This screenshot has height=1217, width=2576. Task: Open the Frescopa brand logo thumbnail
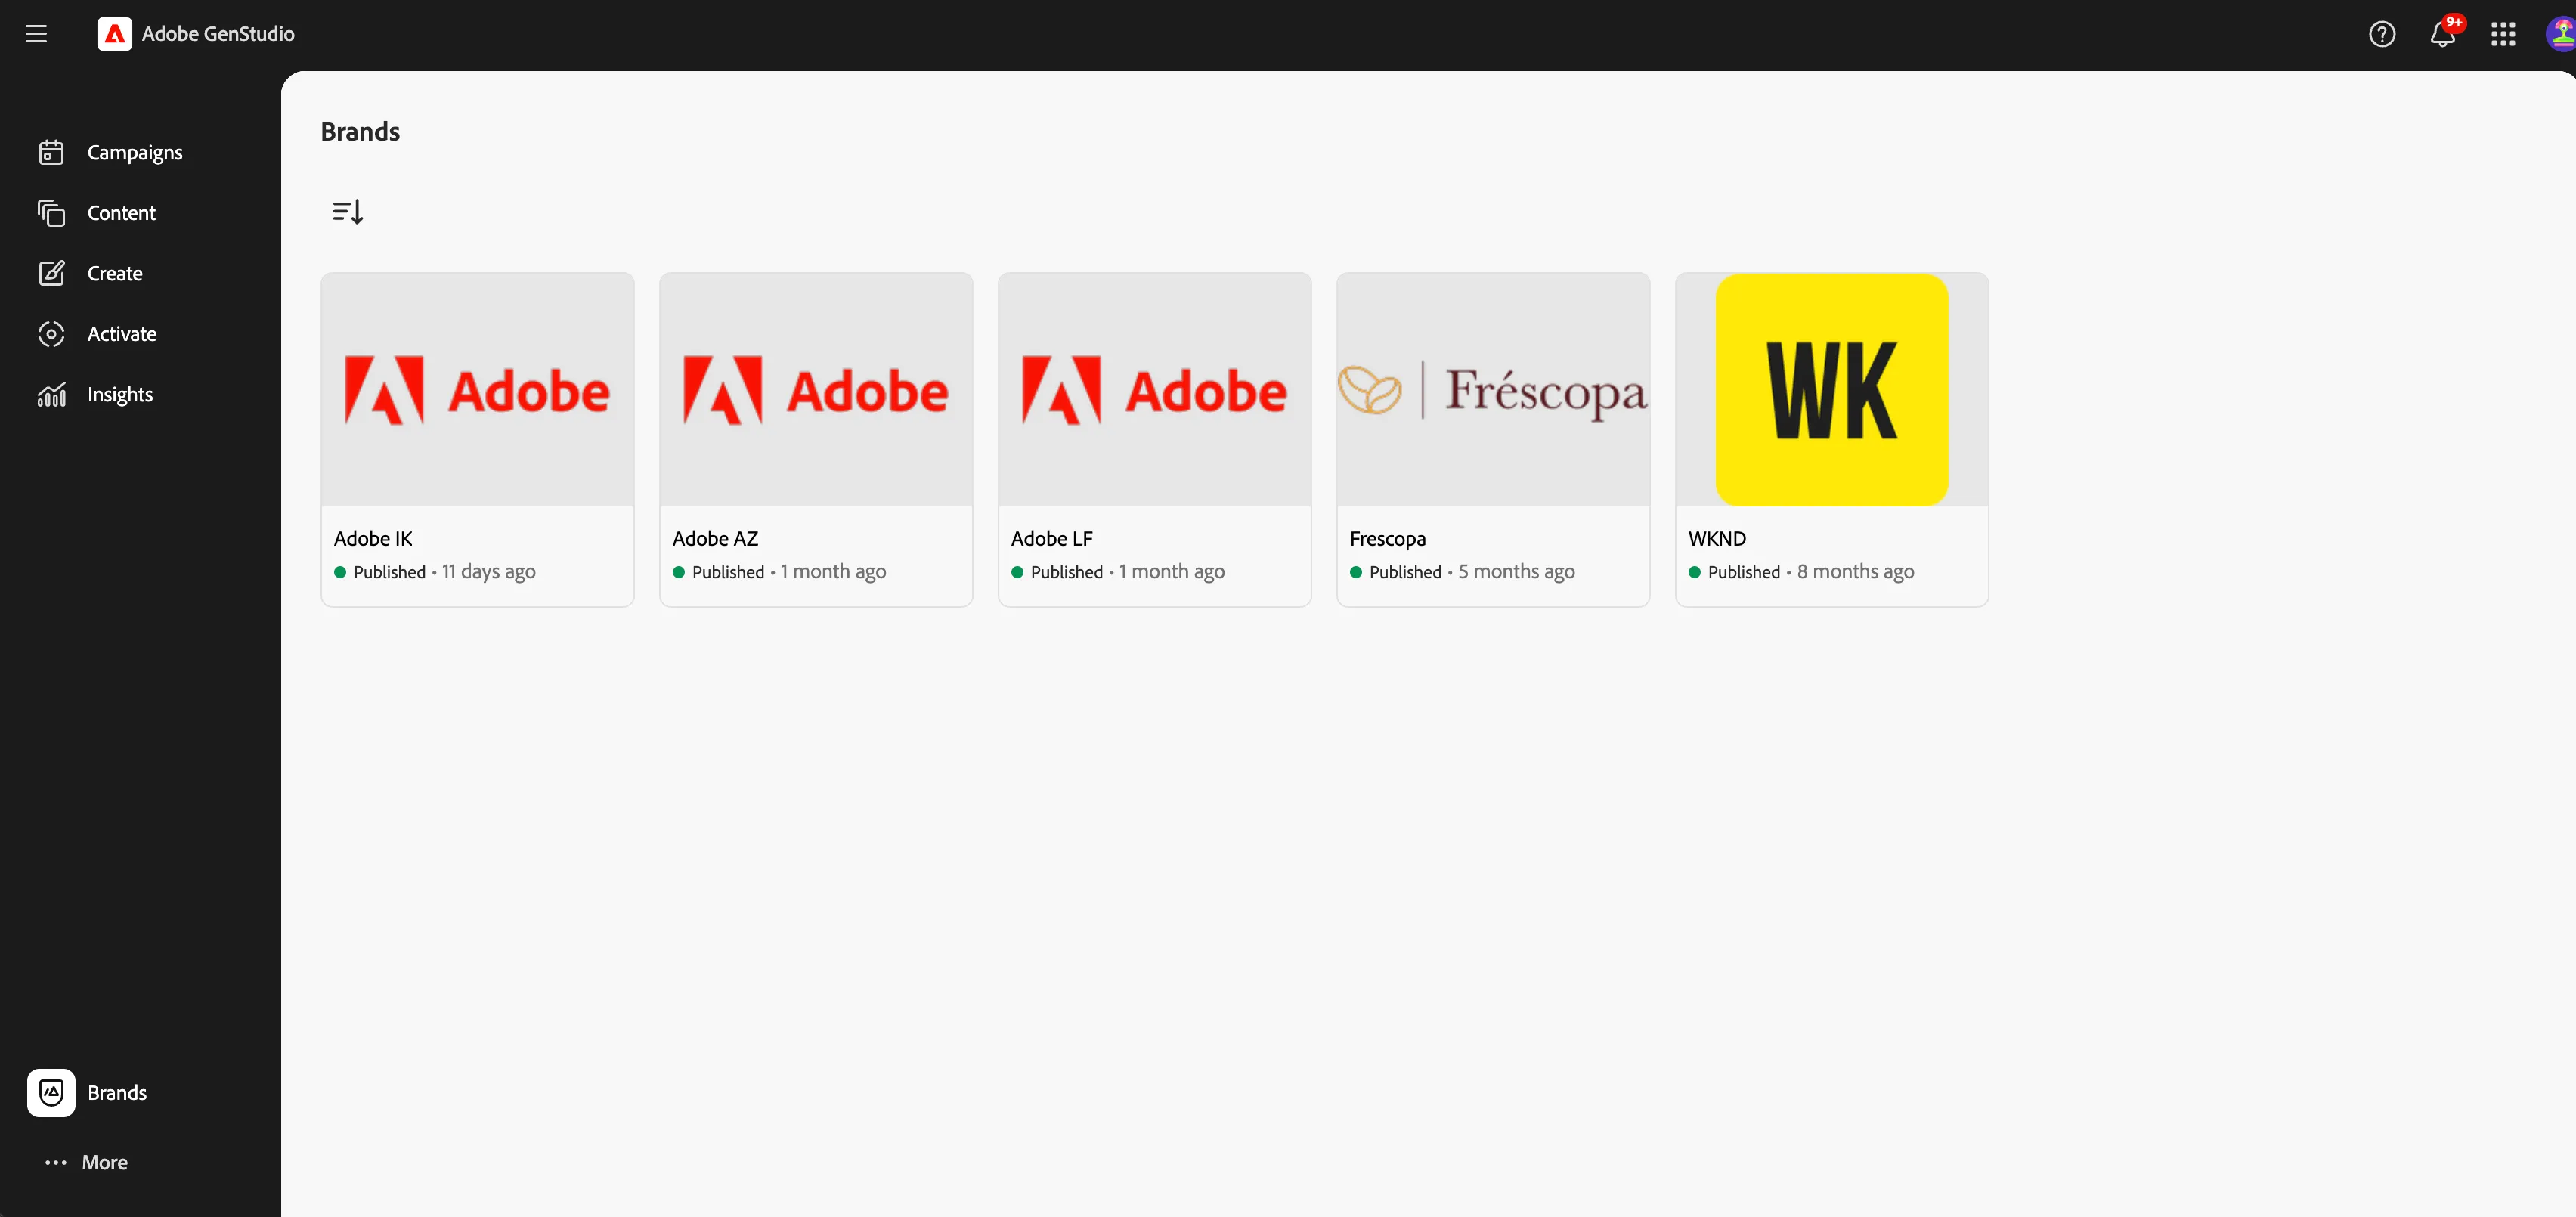(1493, 389)
